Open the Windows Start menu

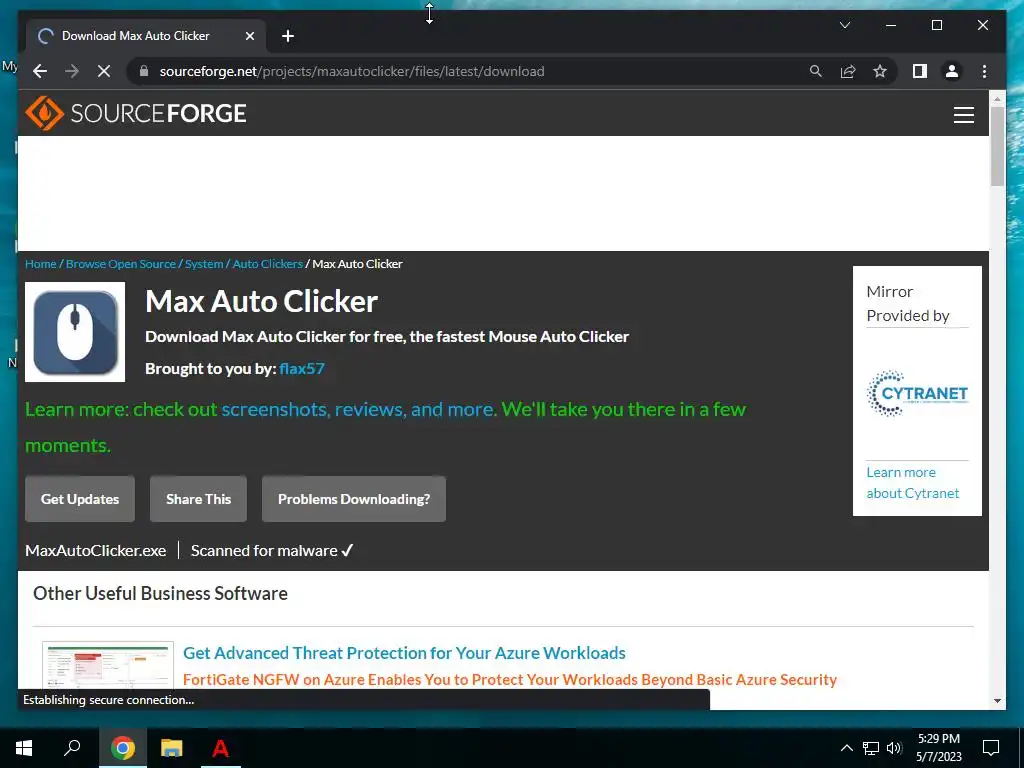[24, 748]
